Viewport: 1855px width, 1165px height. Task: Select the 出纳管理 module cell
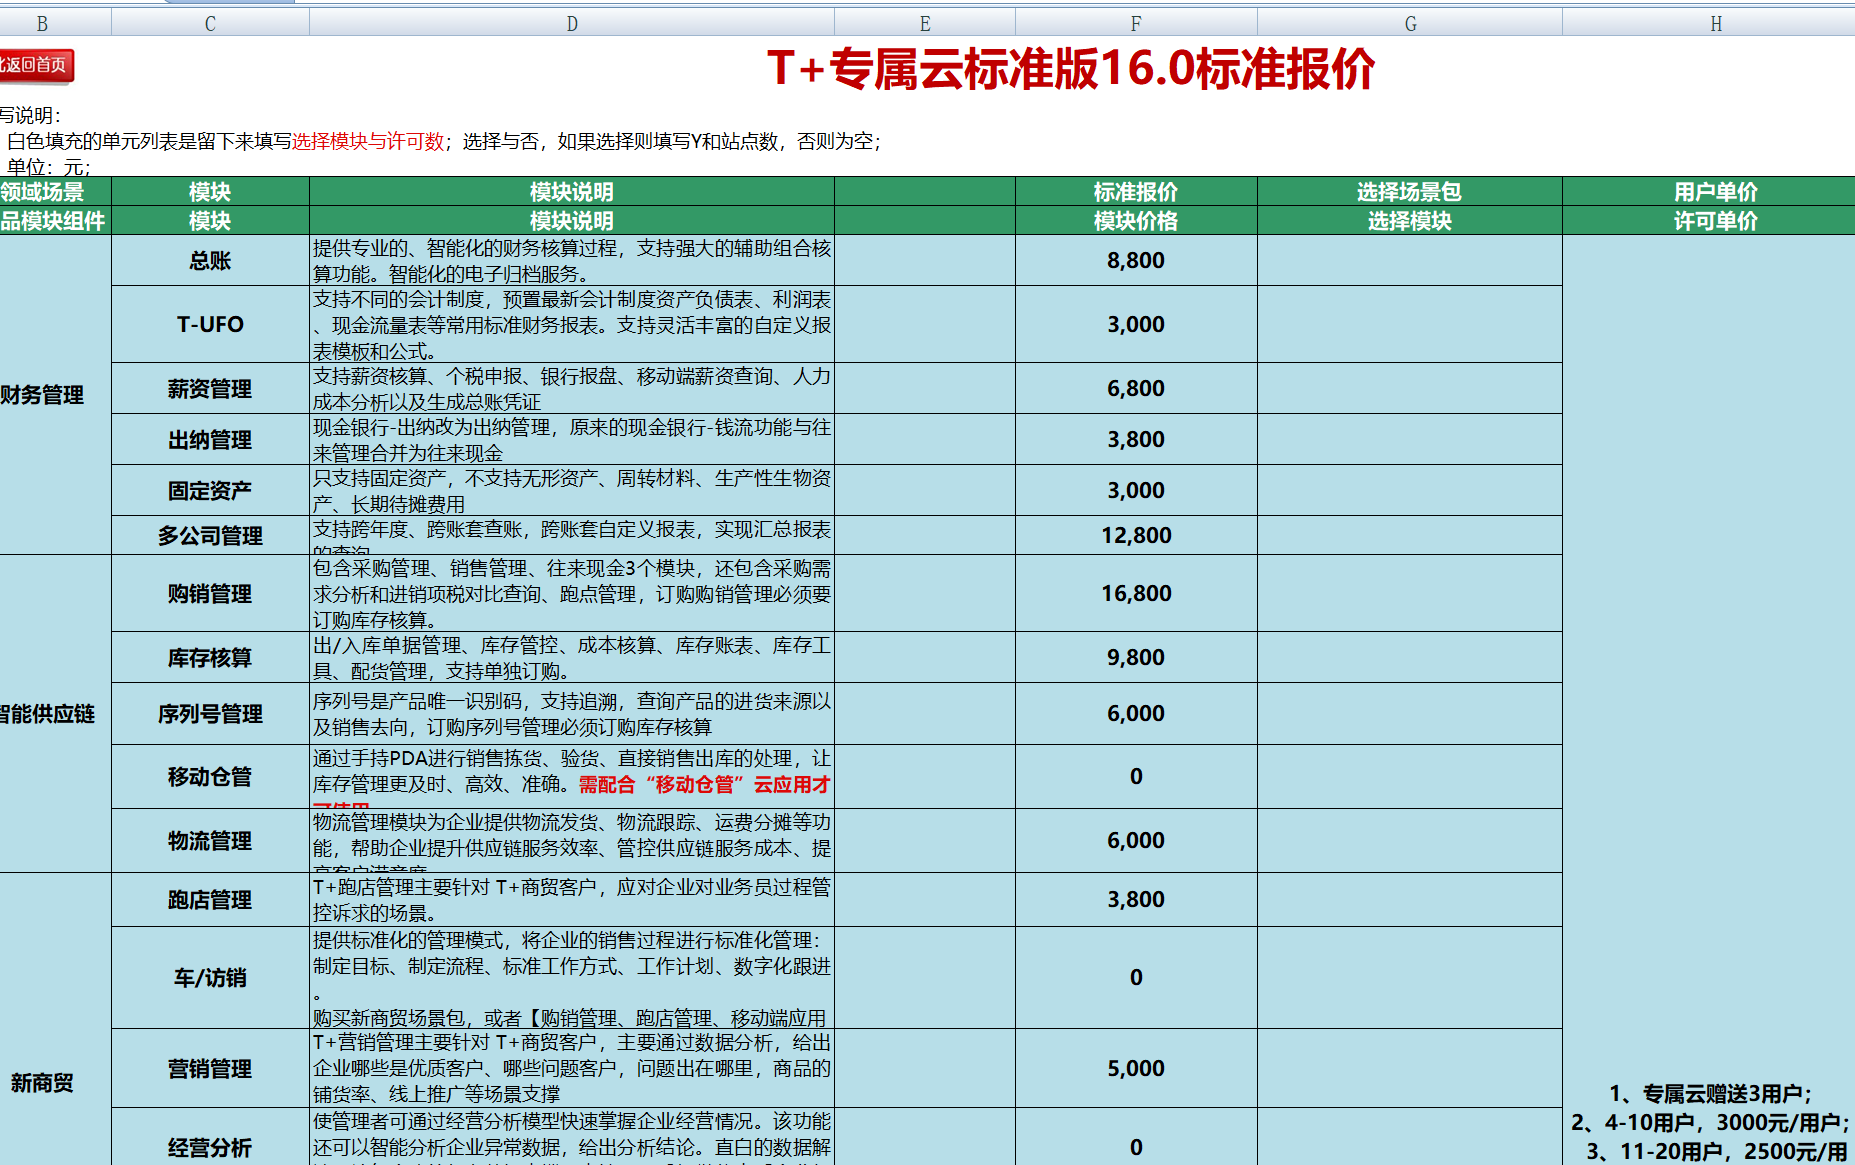tap(210, 439)
